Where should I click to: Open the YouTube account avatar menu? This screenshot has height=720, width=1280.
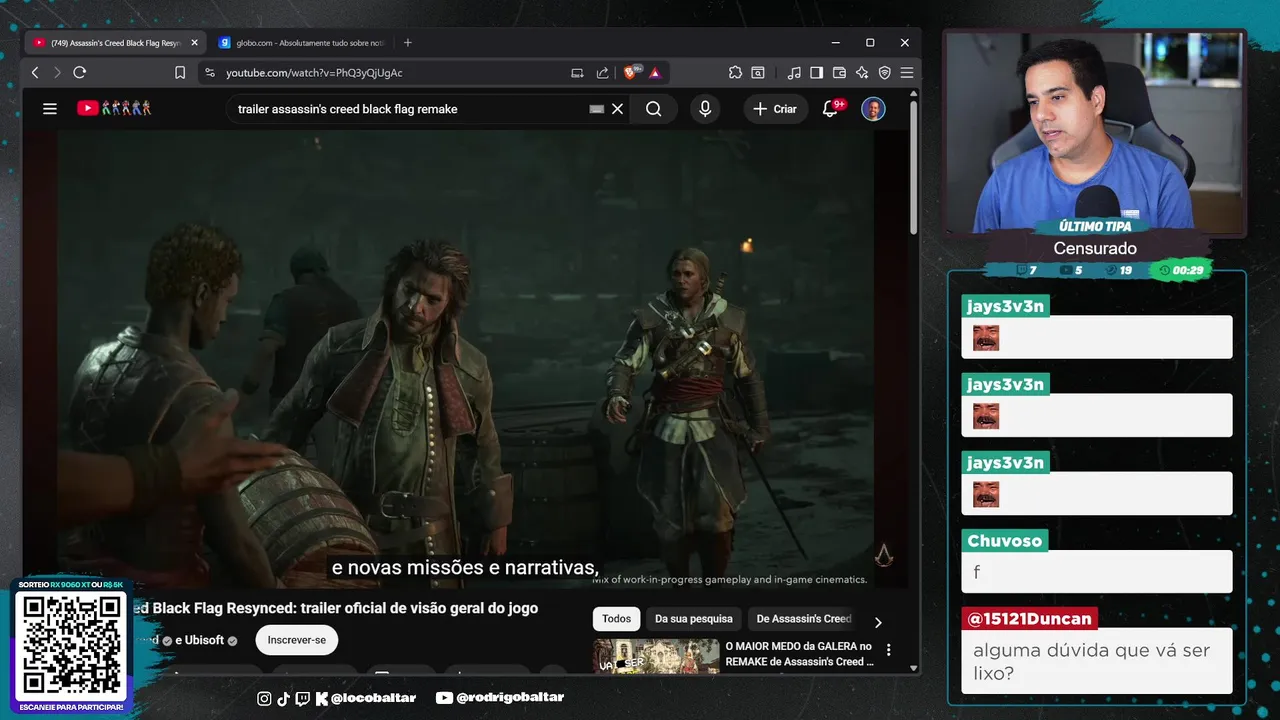tap(873, 109)
